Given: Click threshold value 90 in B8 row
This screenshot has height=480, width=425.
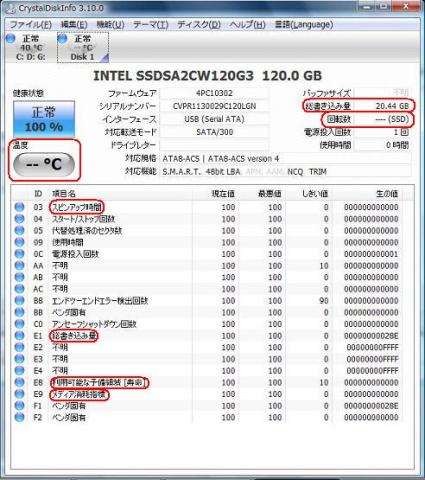Looking at the screenshot, I should tap(324, 301).
